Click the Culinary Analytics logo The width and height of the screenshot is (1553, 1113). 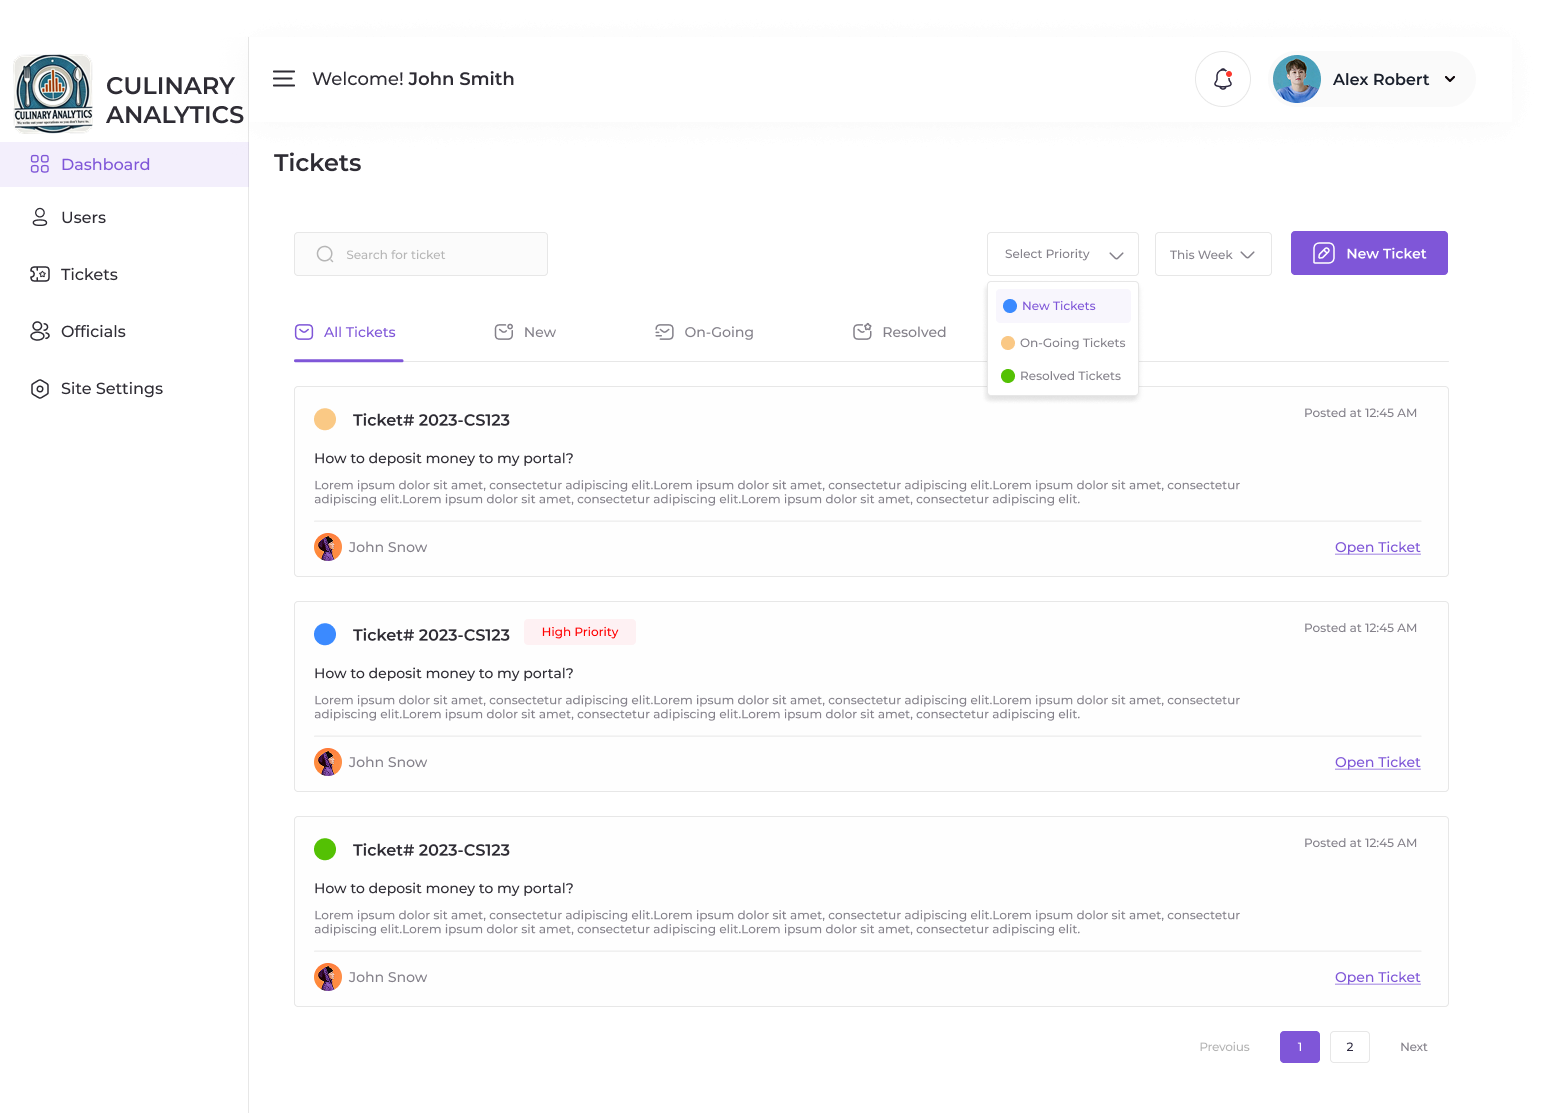click(x=54, y=94)
